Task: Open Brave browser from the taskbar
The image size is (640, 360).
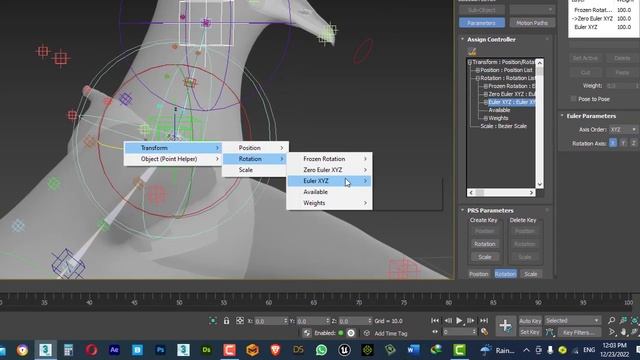Action: point(276,350)
